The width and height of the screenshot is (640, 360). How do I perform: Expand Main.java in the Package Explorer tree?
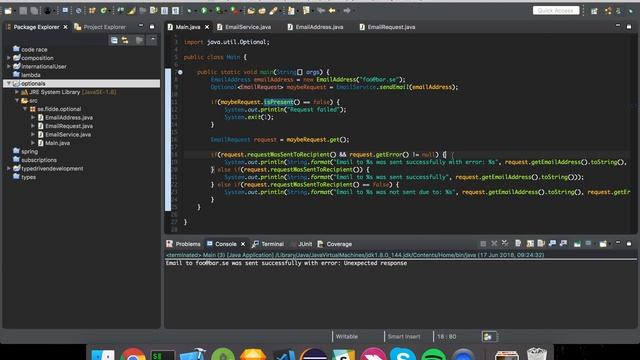pyautogui.click(x=33, y=143)
